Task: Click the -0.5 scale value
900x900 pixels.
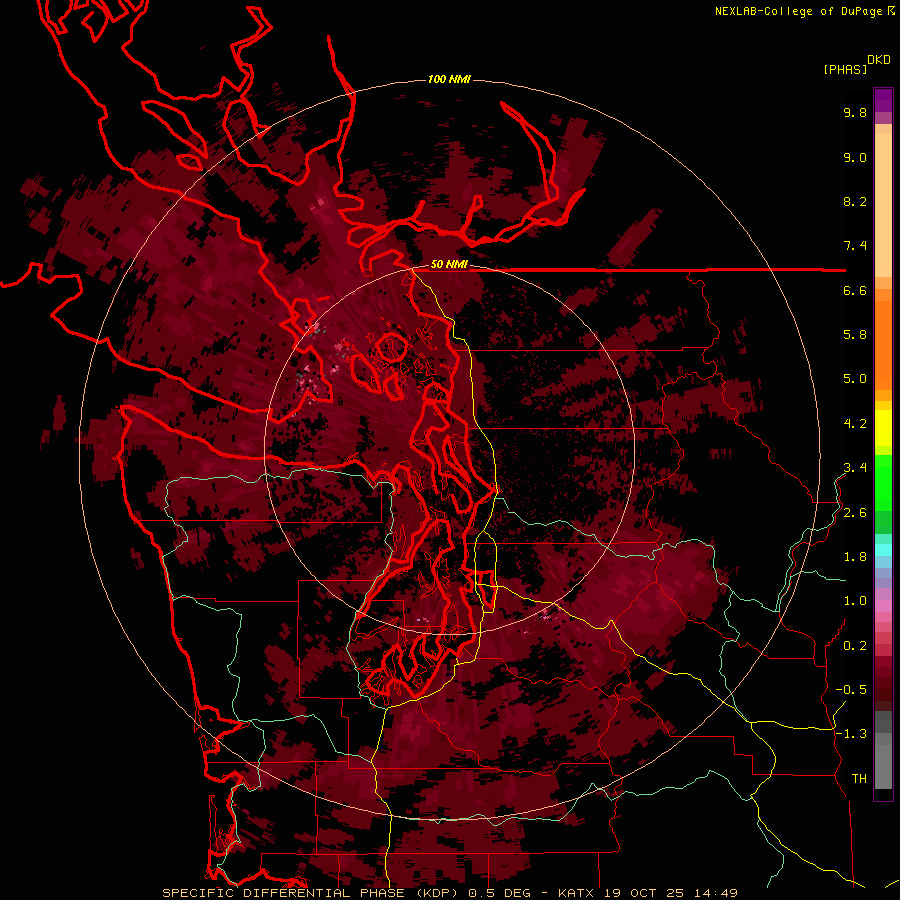Action: click(851, 690)
